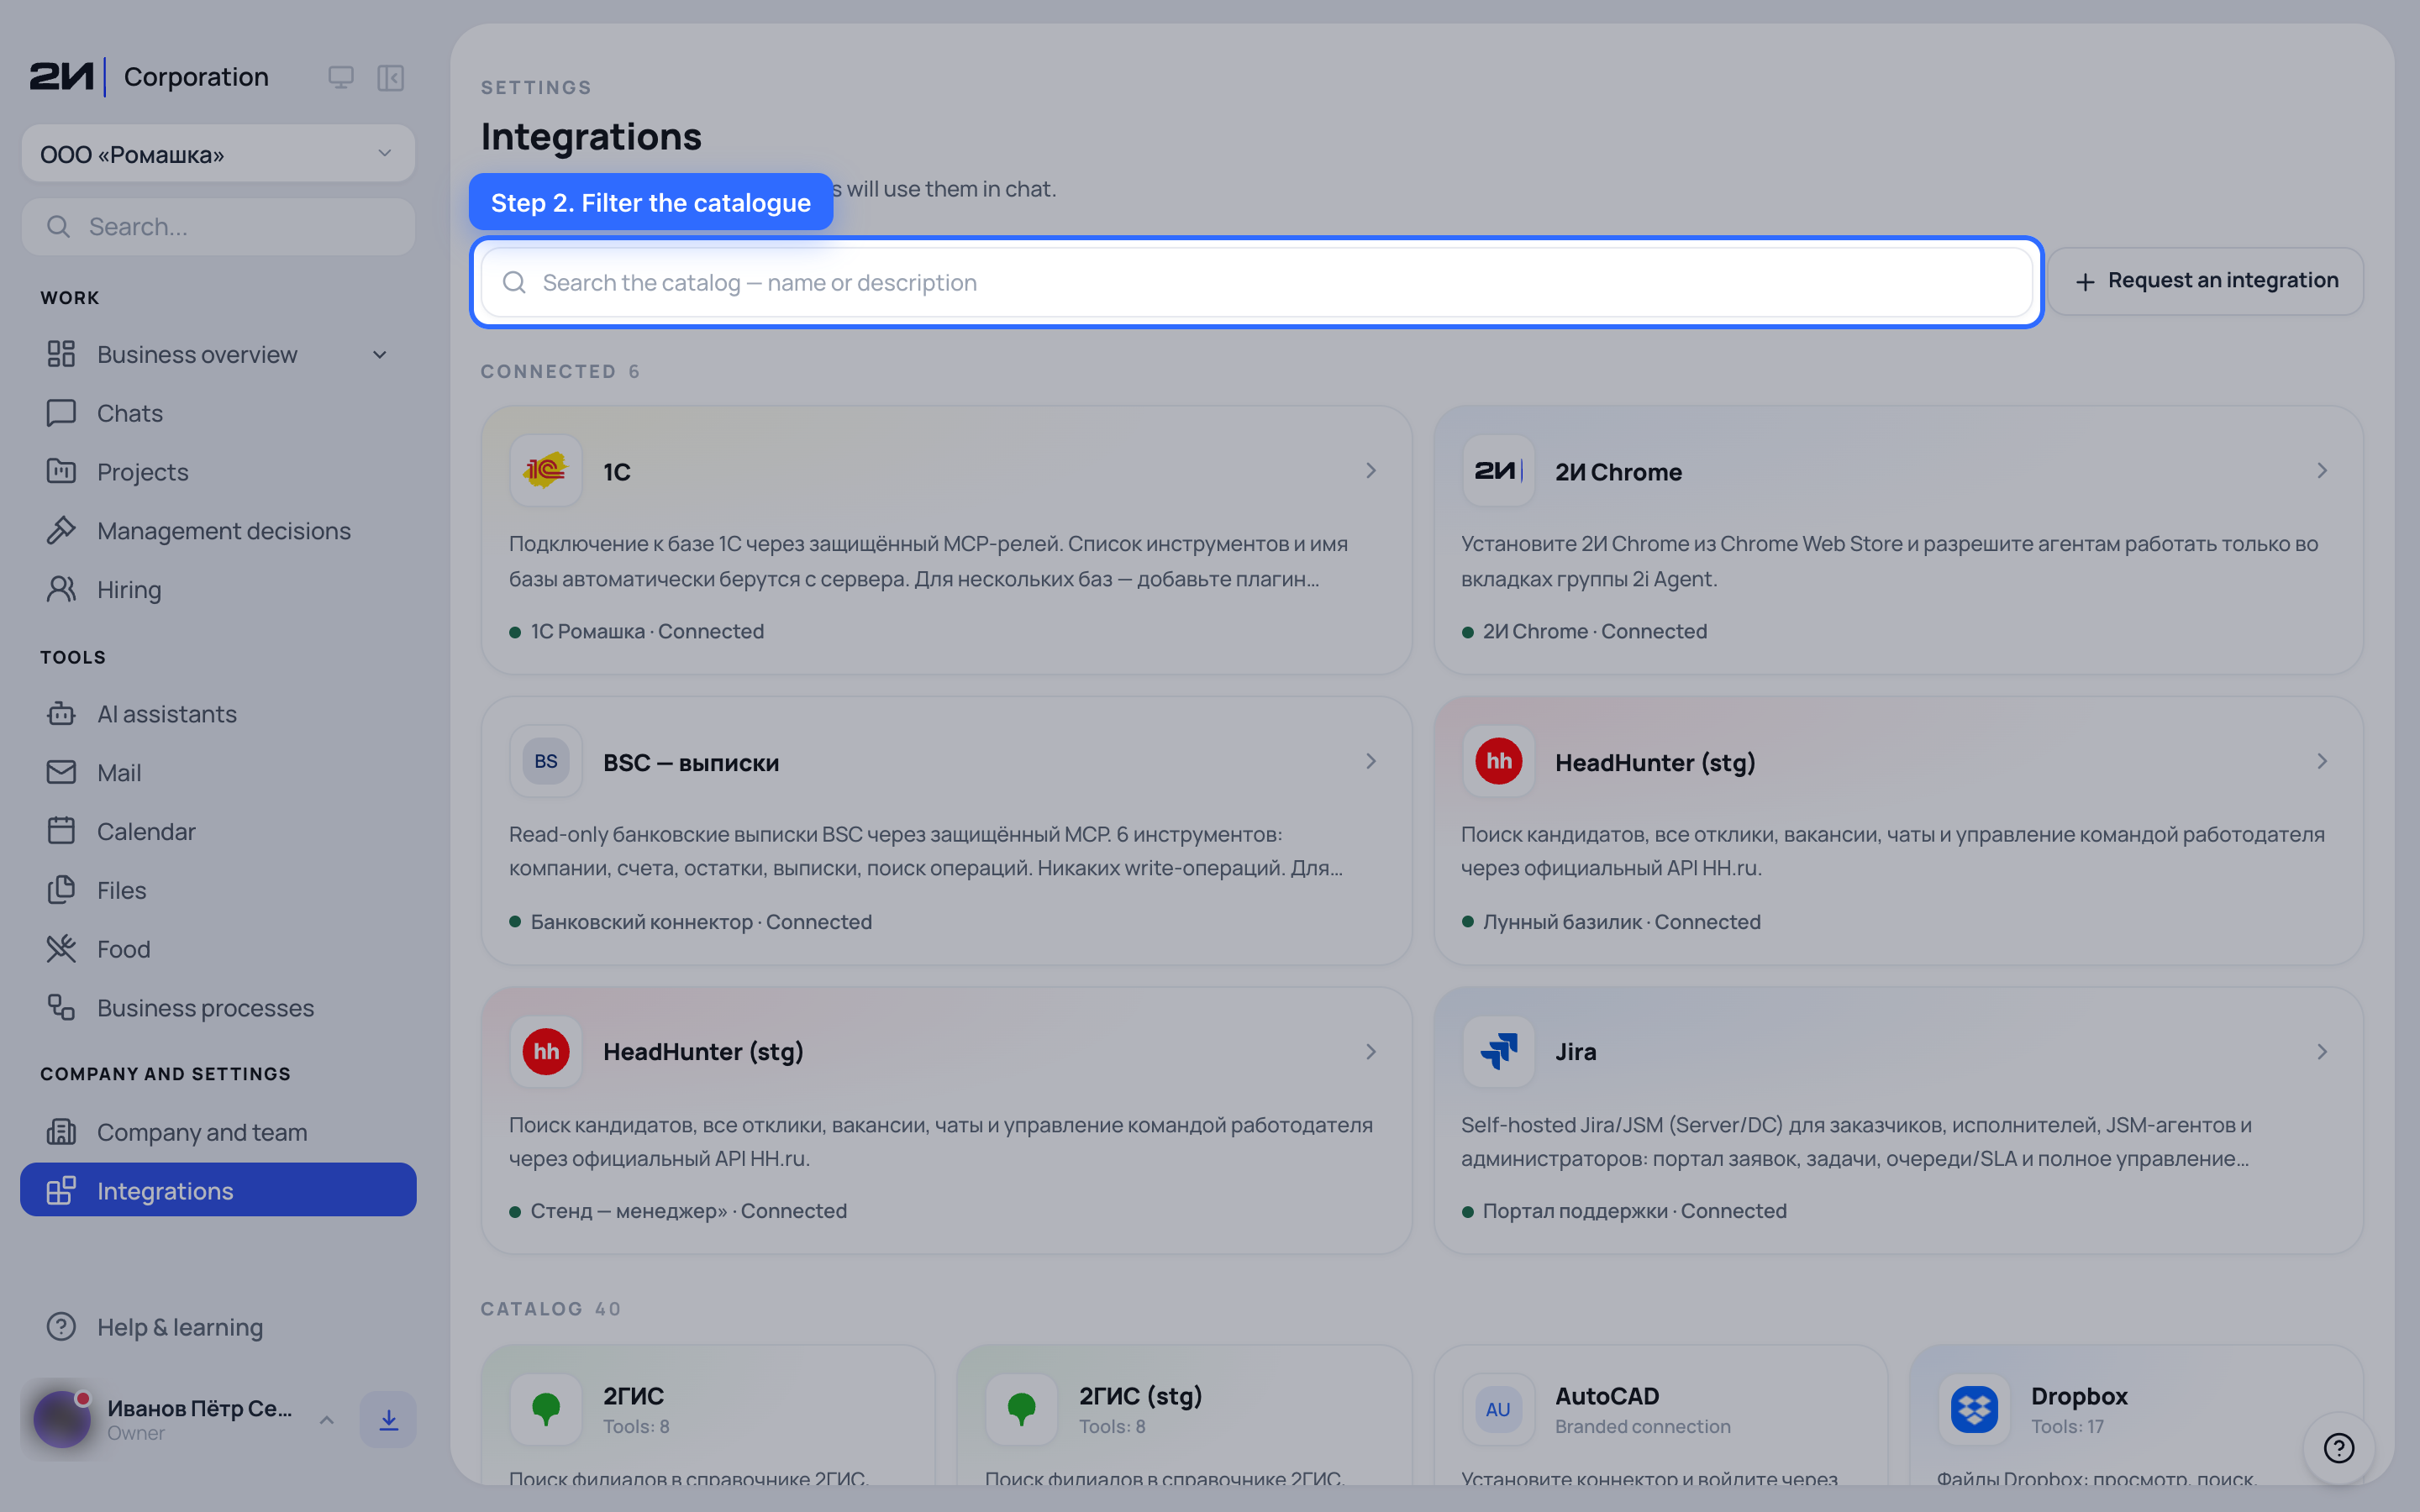2420x1512 pixels.
Task: Go to Projects in the sidebar
Action: (218, 472)
